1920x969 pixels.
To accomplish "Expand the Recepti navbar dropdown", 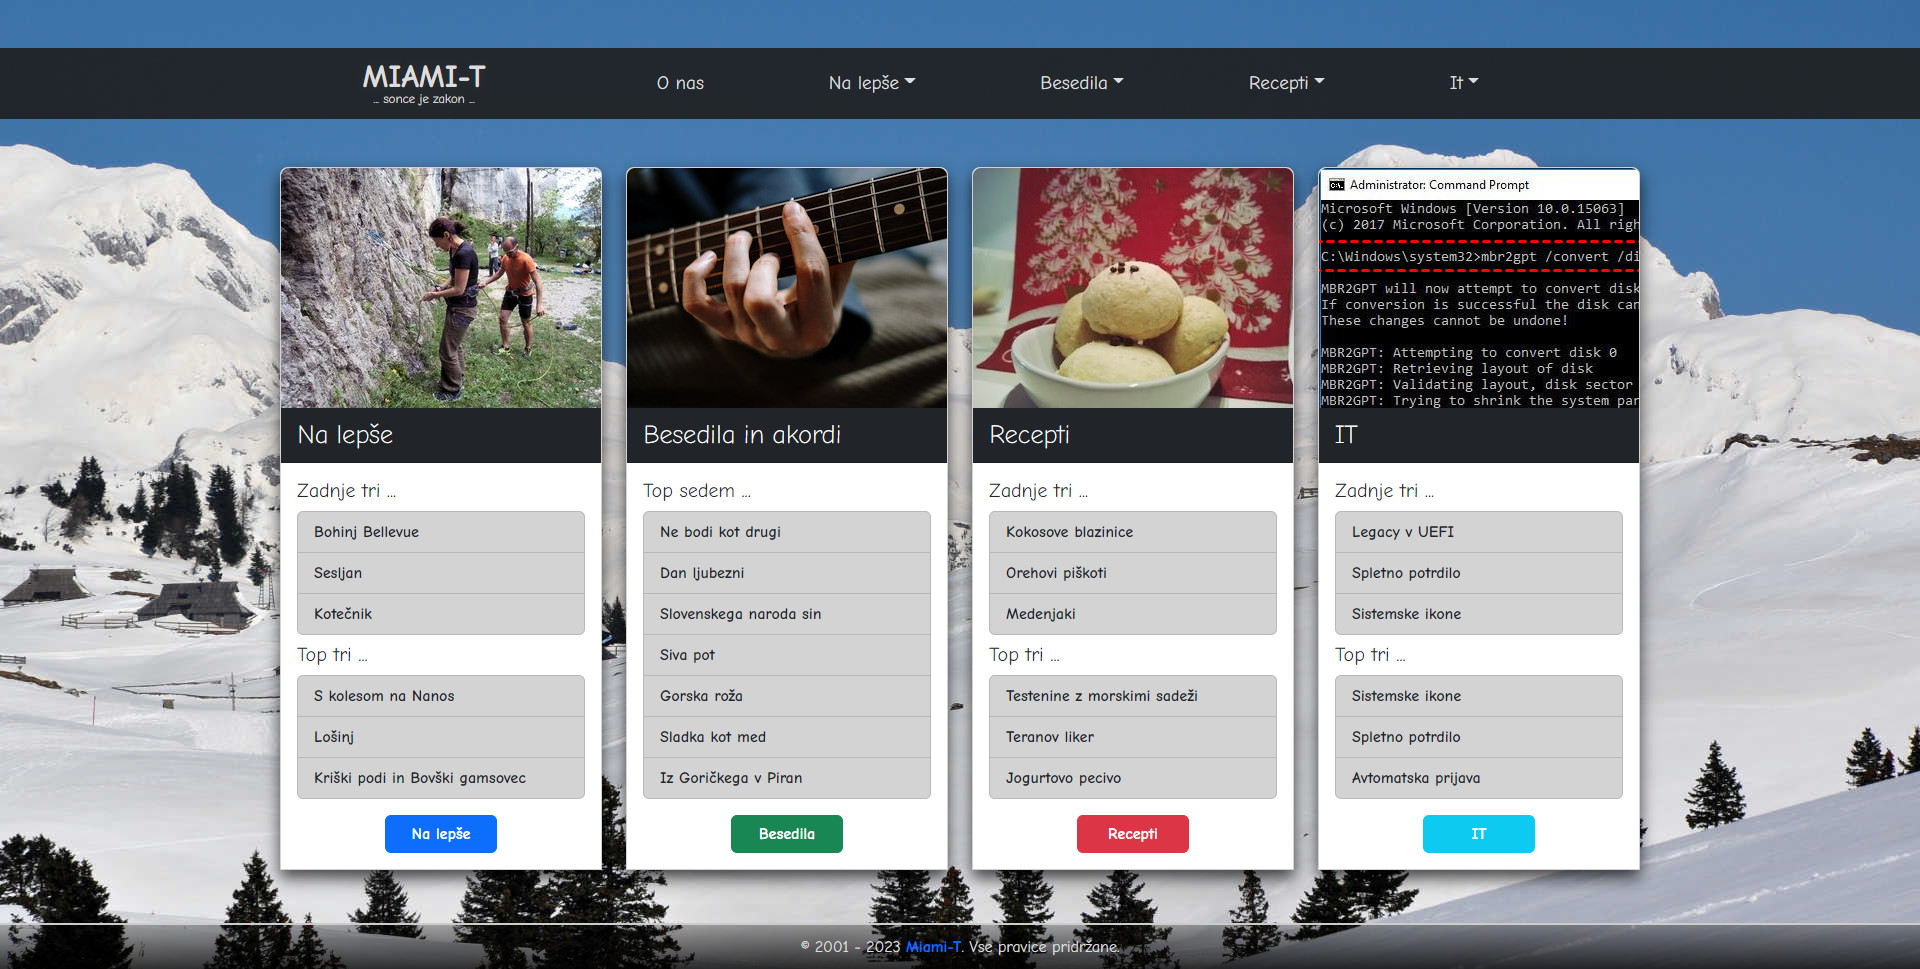I will (x=1286, y=83).
